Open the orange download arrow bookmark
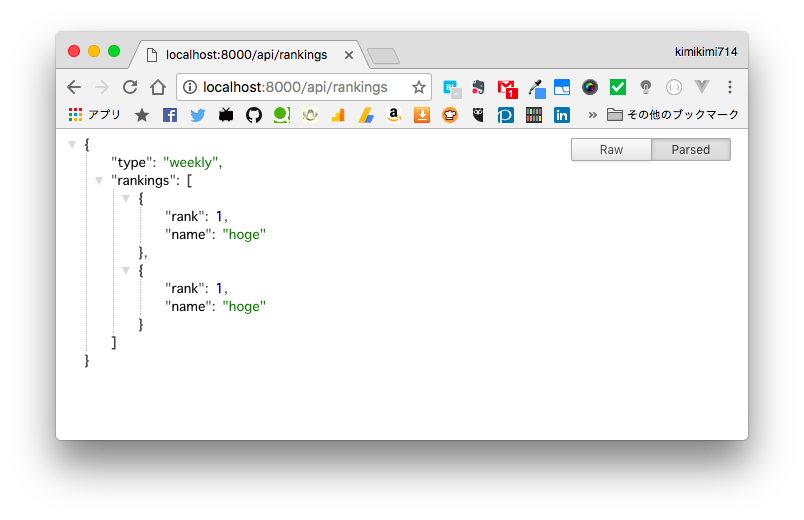This screenshot has height=520, width=804. [421, 115]
